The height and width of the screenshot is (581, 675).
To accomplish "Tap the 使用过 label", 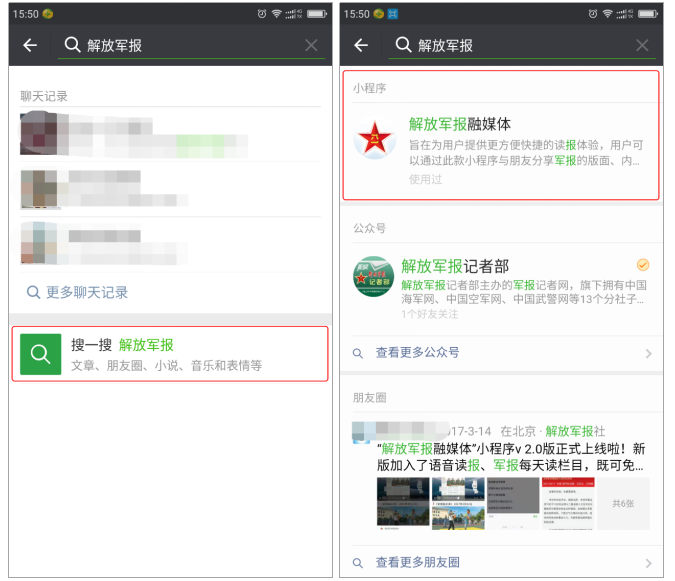I will (425, 179).
